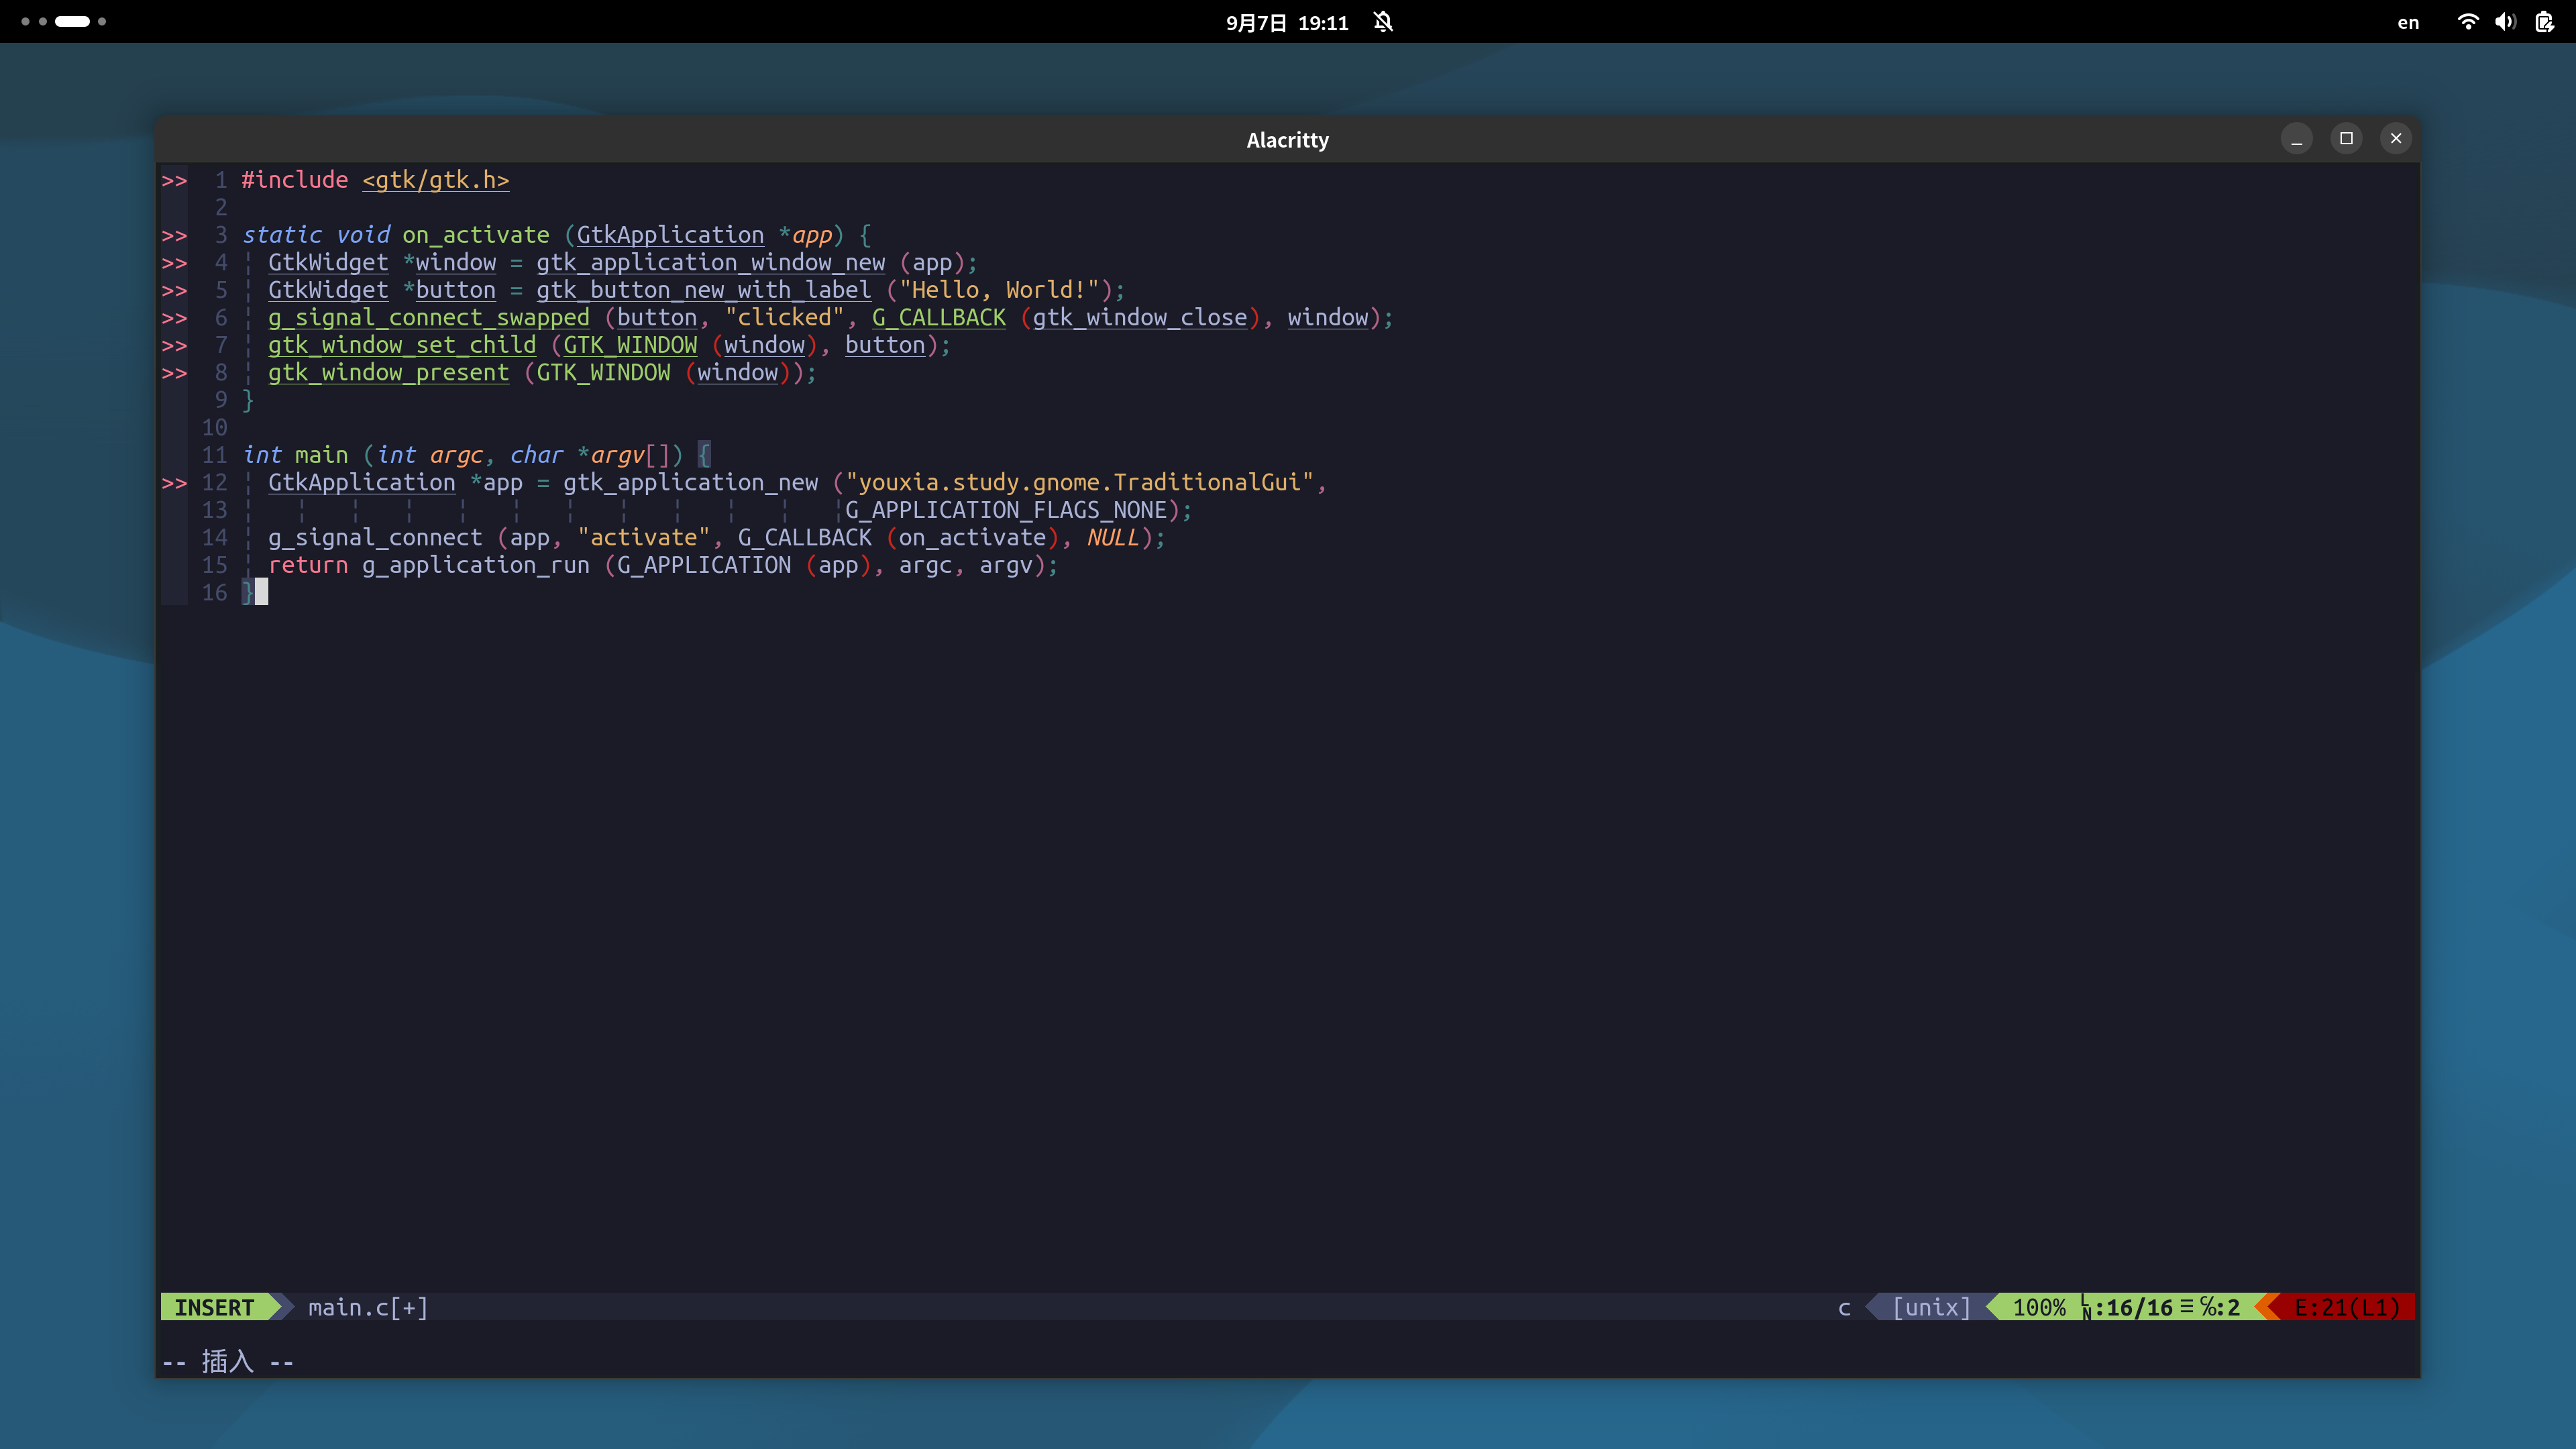
Task: Click the E:21(L1) error count segment
Action: coord(2346,1307)
